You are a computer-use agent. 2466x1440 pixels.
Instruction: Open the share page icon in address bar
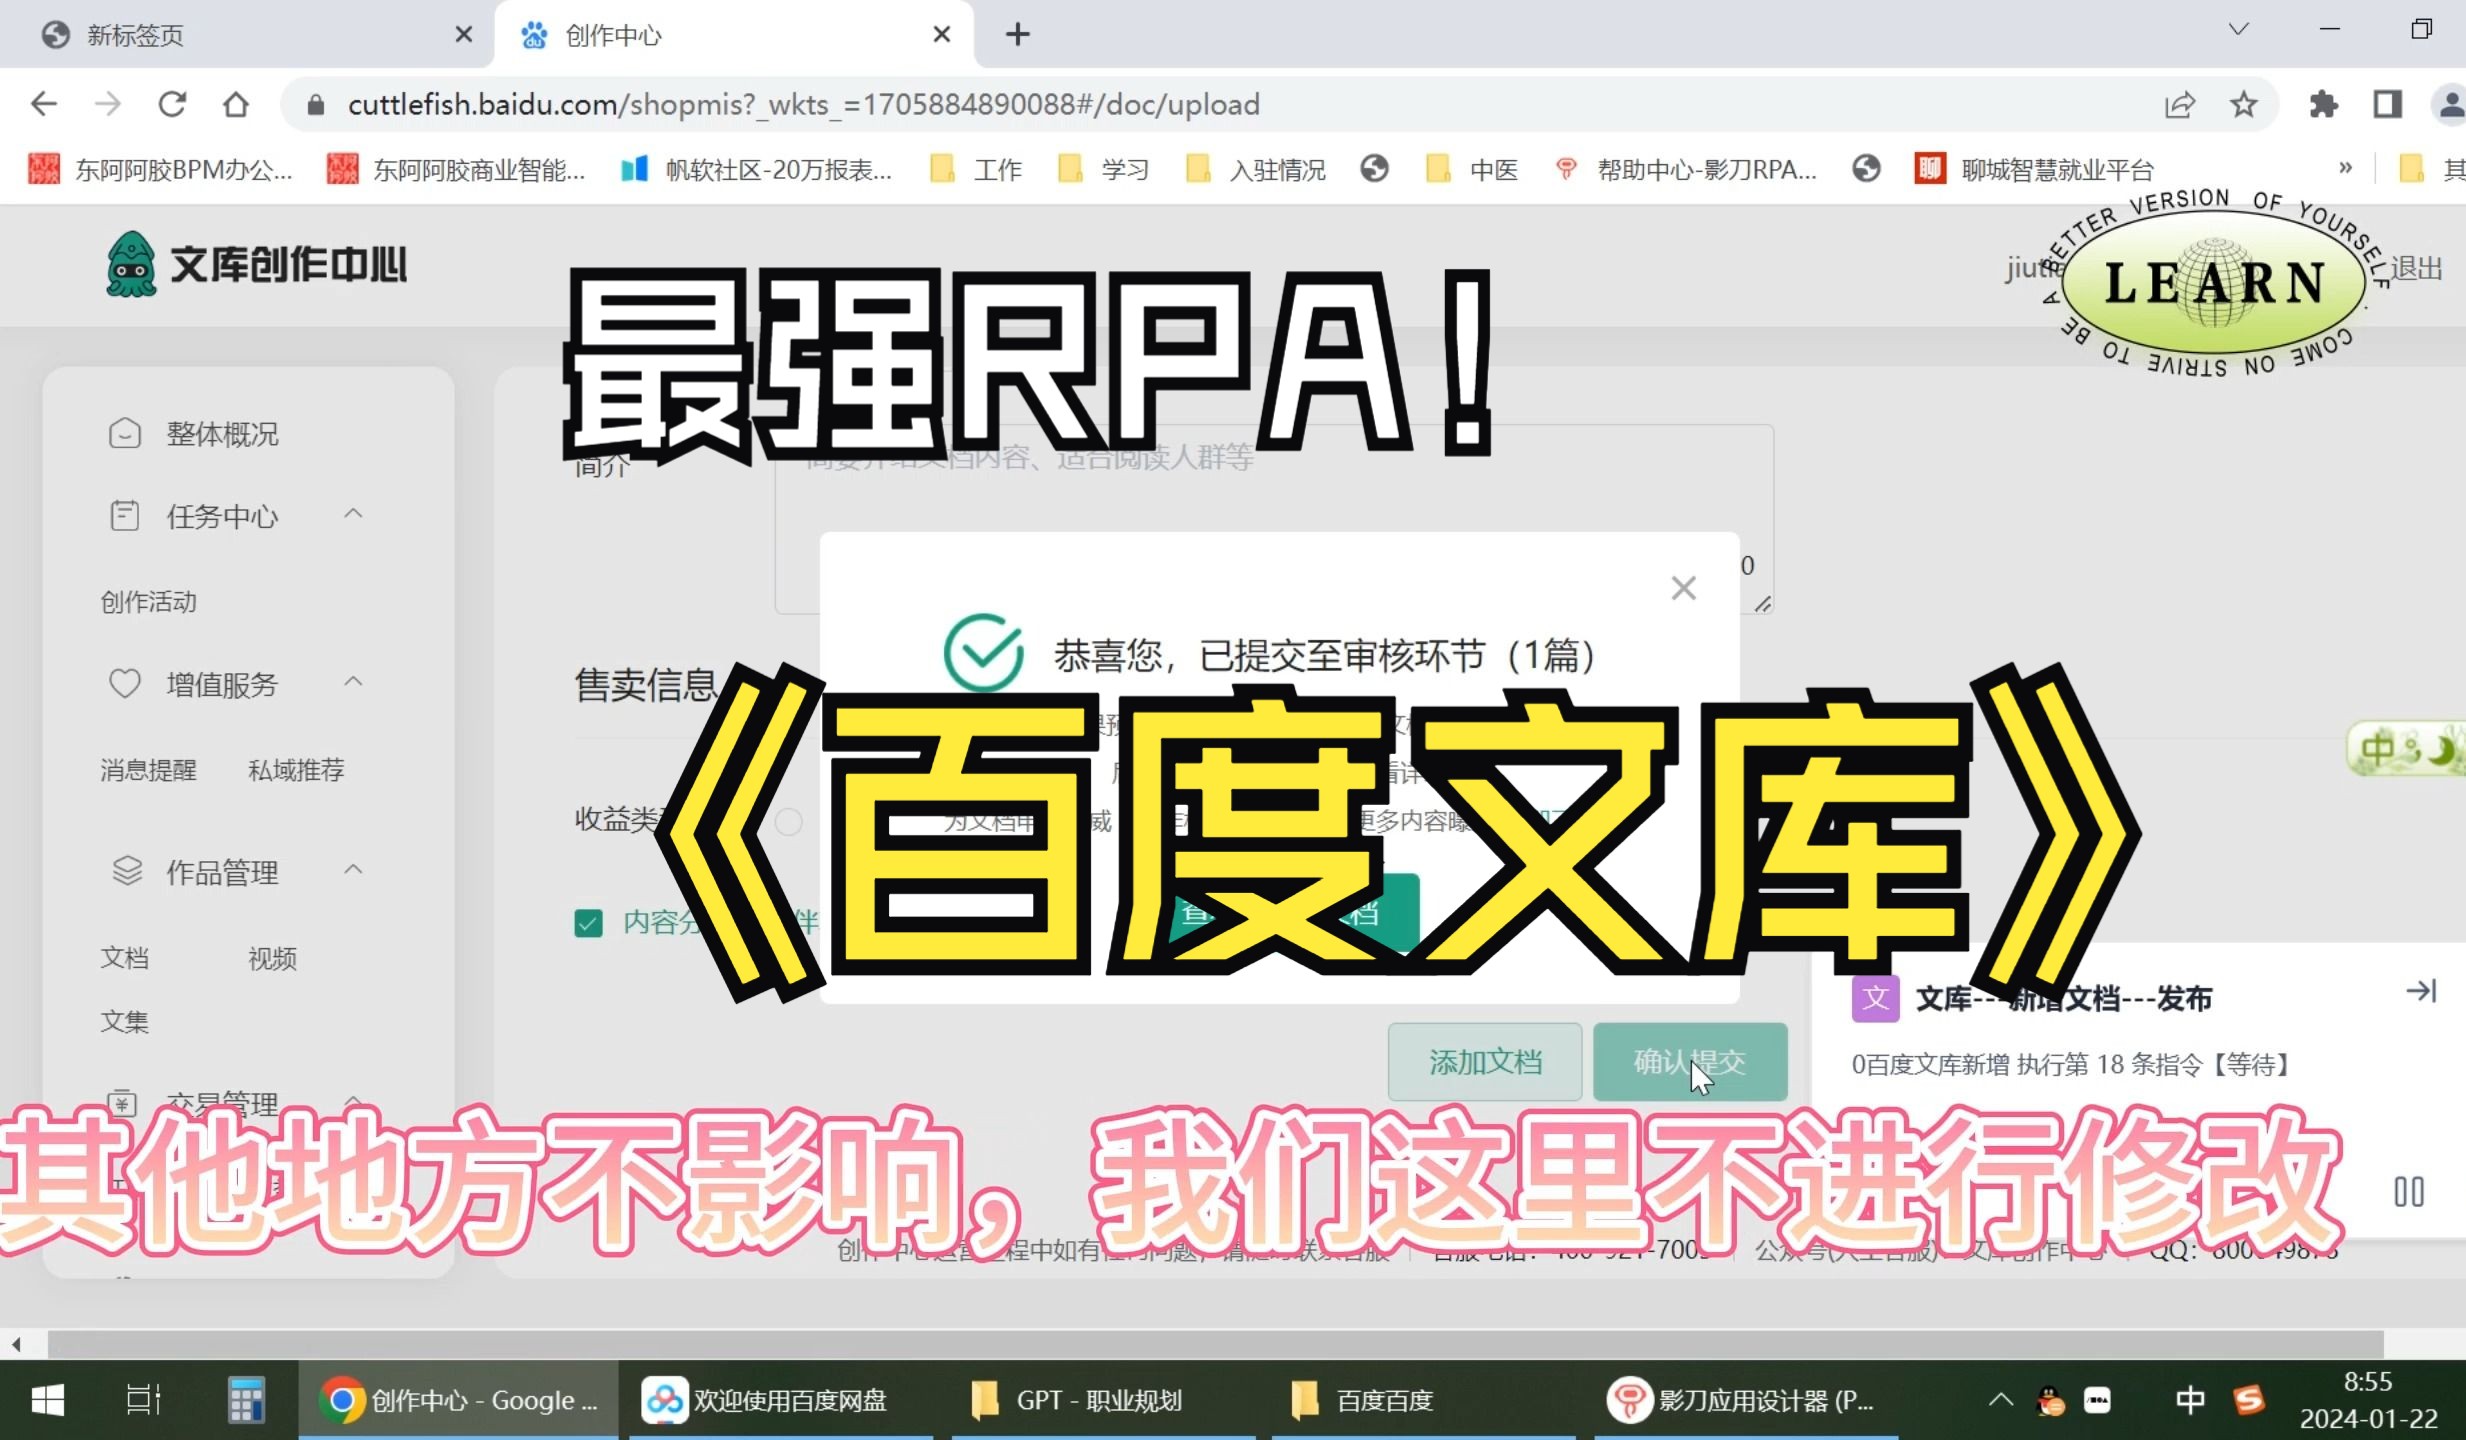(x=2179, y=104)
